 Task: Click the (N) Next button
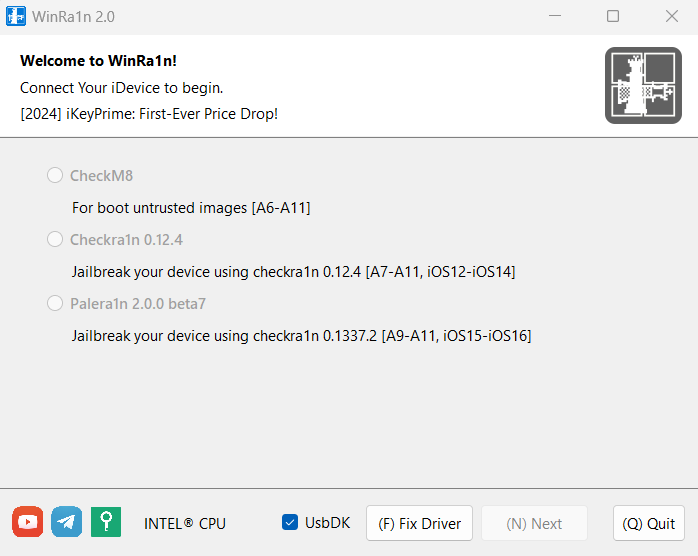(x=534, y=523)
